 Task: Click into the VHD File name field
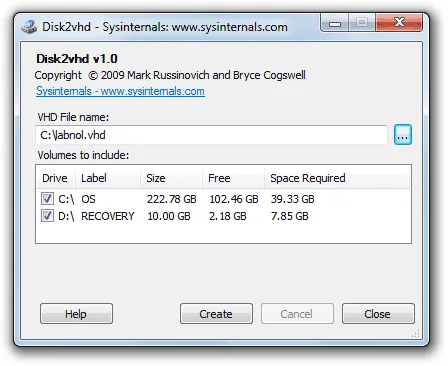coord(211,135)
